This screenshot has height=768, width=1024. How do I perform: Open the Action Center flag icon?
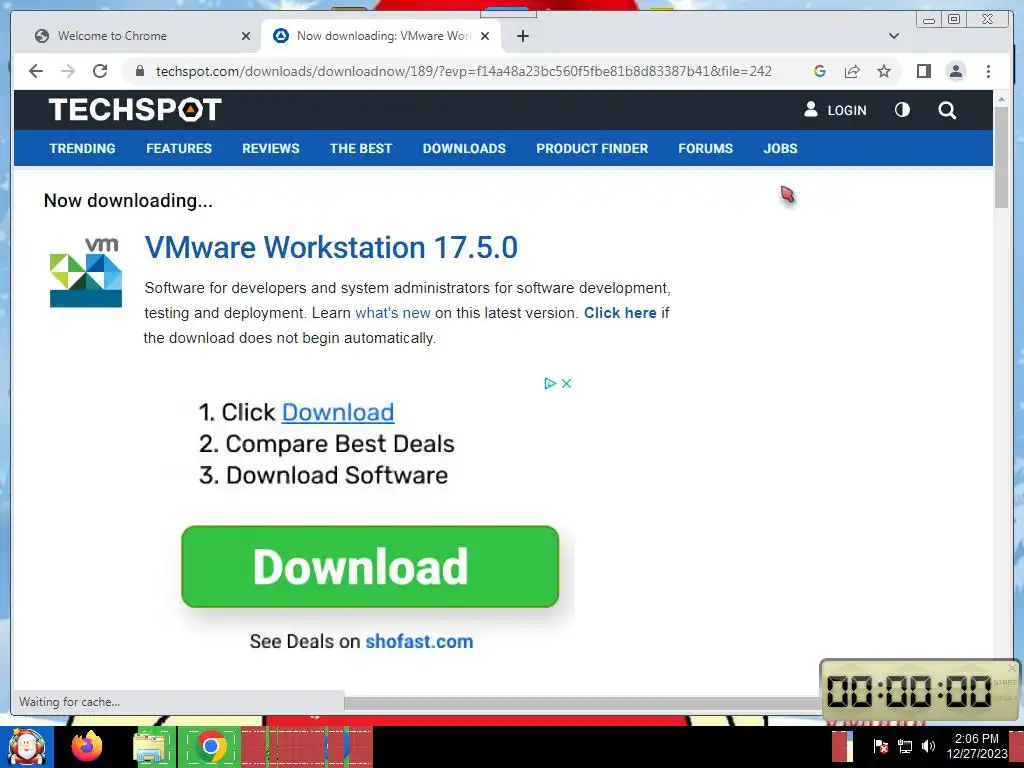pyautogui.click(x=880, y=746)
